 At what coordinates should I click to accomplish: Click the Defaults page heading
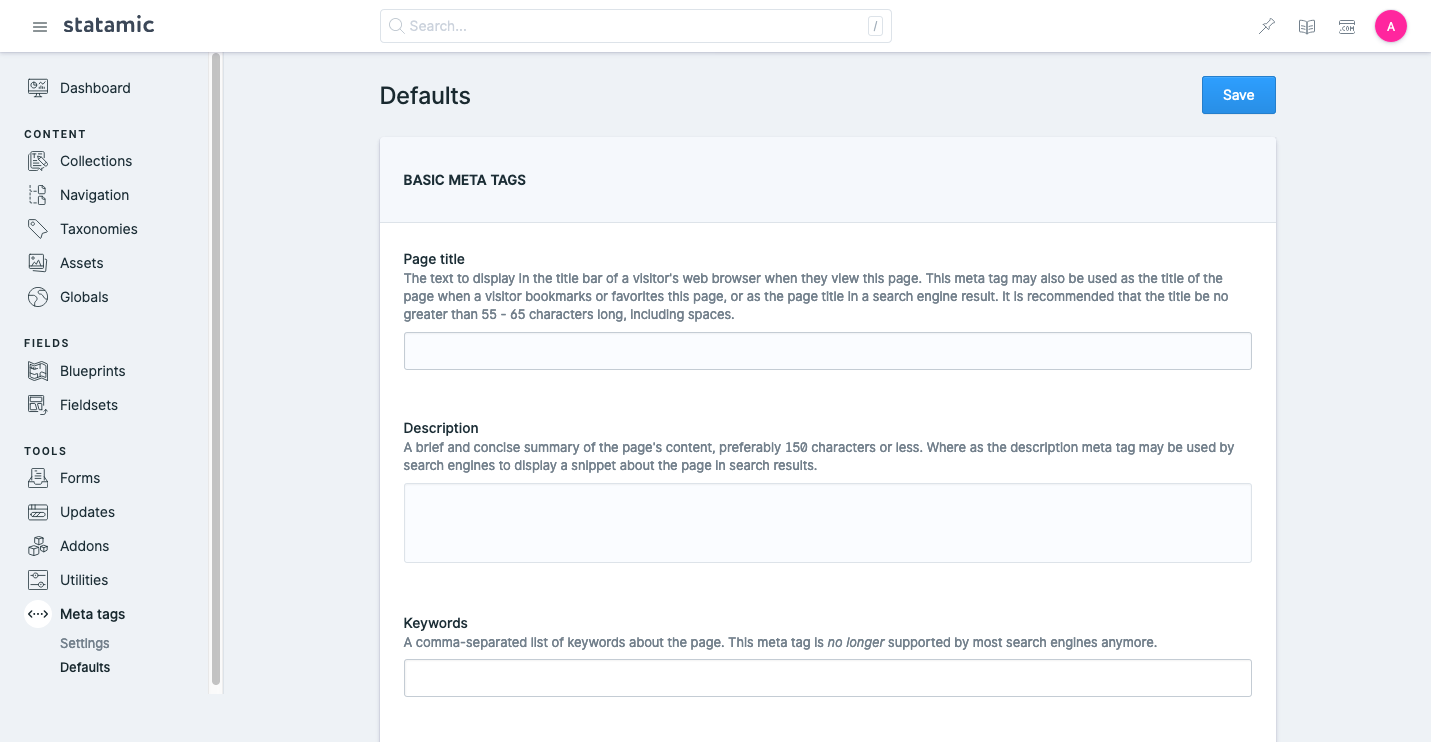(x=425, y=96)
